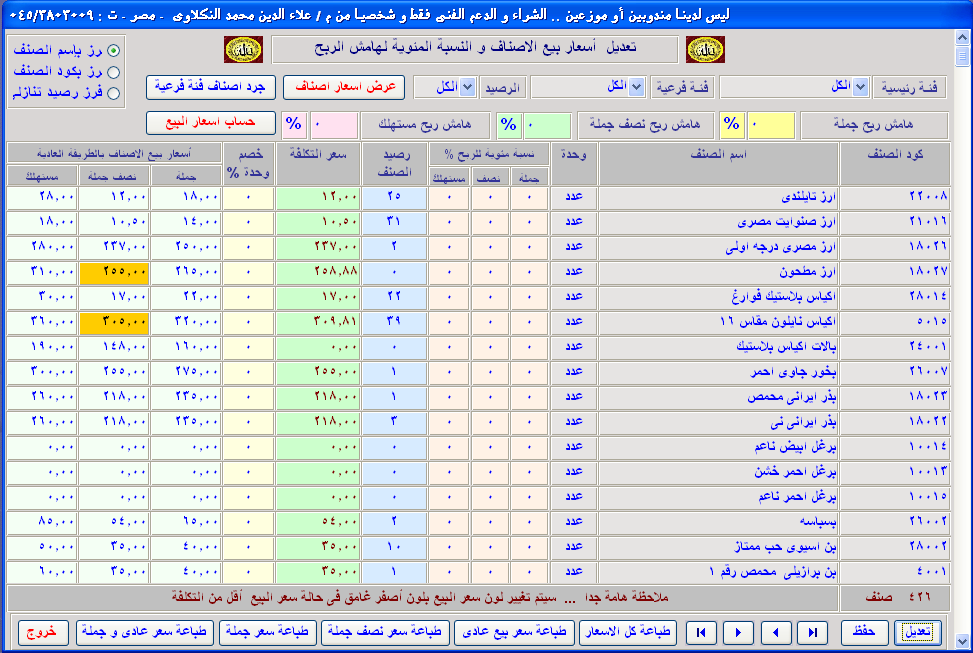This screenshot has width=973, height=653.
Task: Click the orange highlighted 255,00 price cell
Action: coord(113,271)
